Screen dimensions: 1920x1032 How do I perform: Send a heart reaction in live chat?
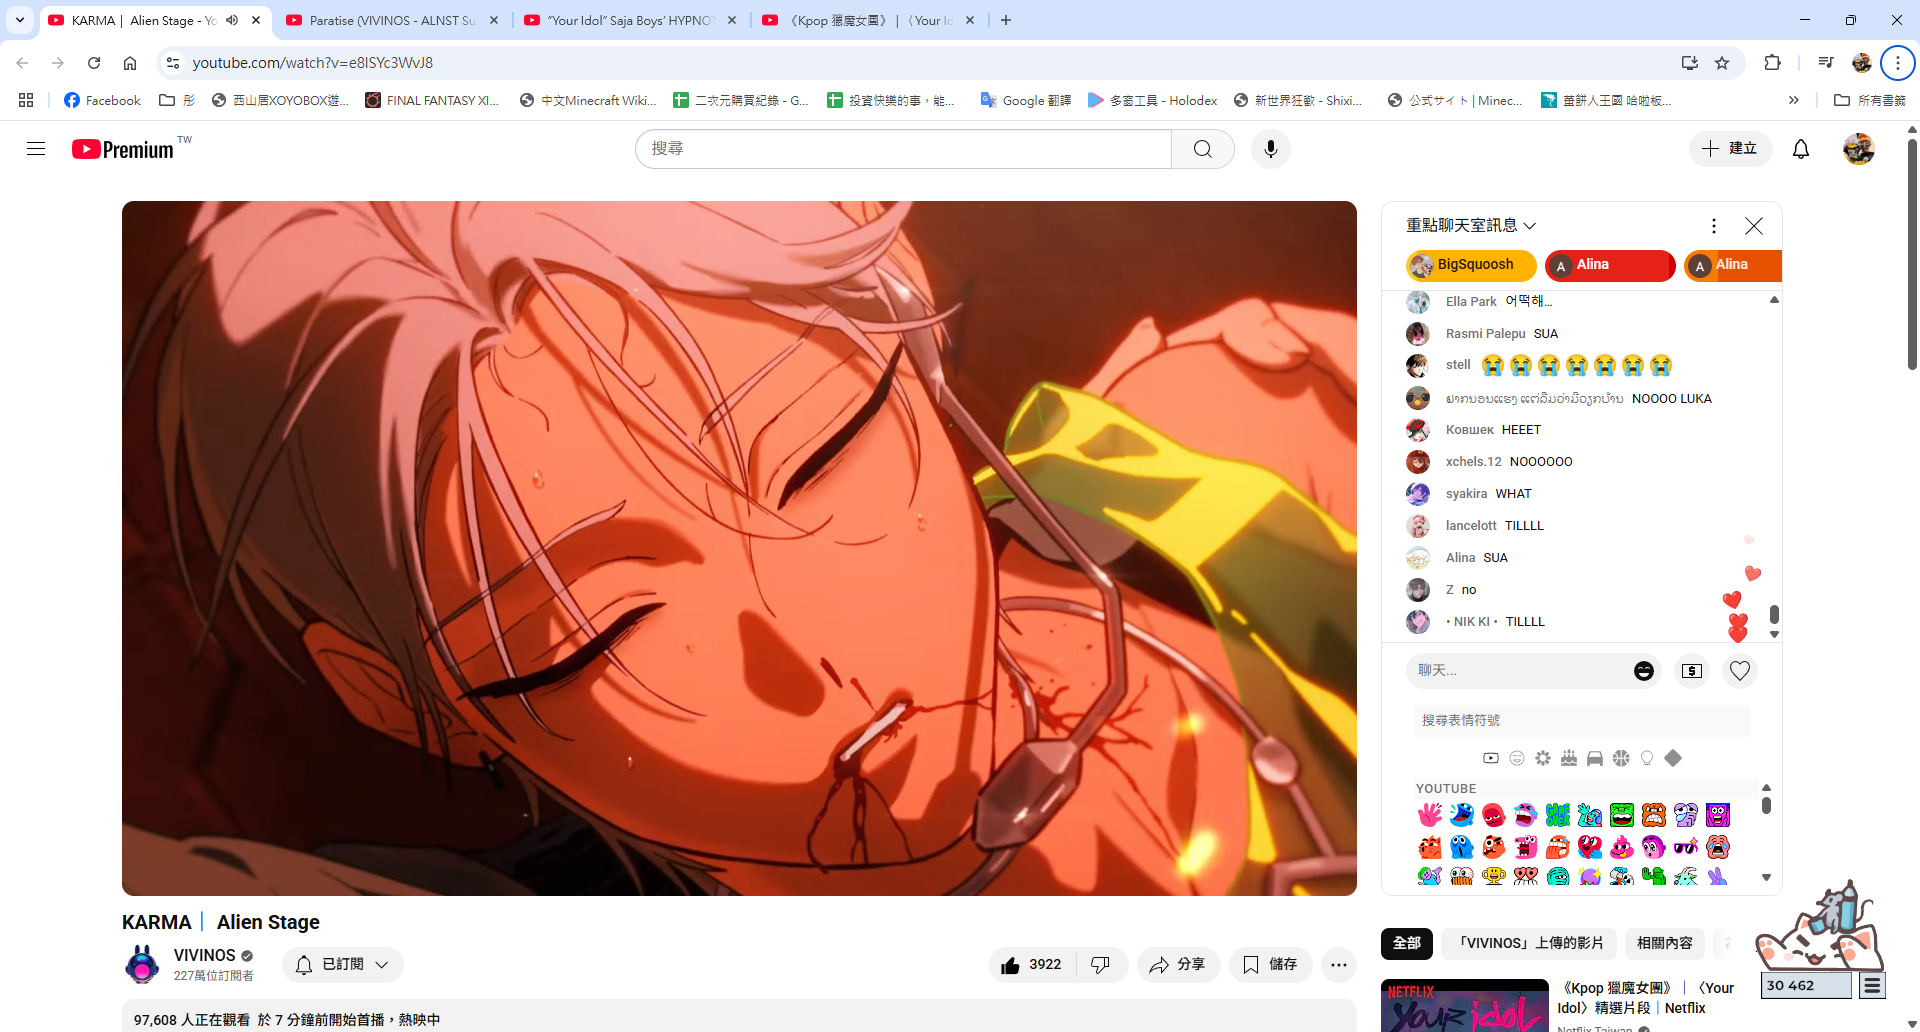point(1740,671)
